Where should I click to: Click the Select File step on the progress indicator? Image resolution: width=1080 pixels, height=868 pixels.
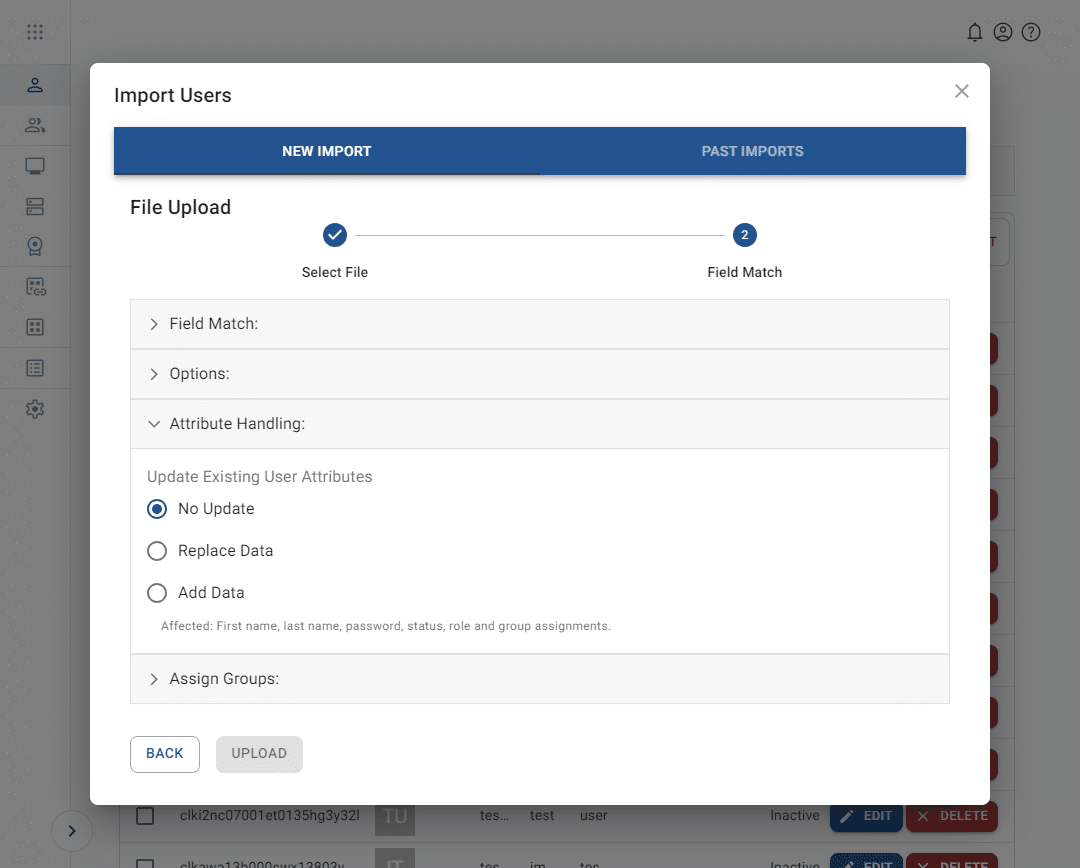pos(334,235)
